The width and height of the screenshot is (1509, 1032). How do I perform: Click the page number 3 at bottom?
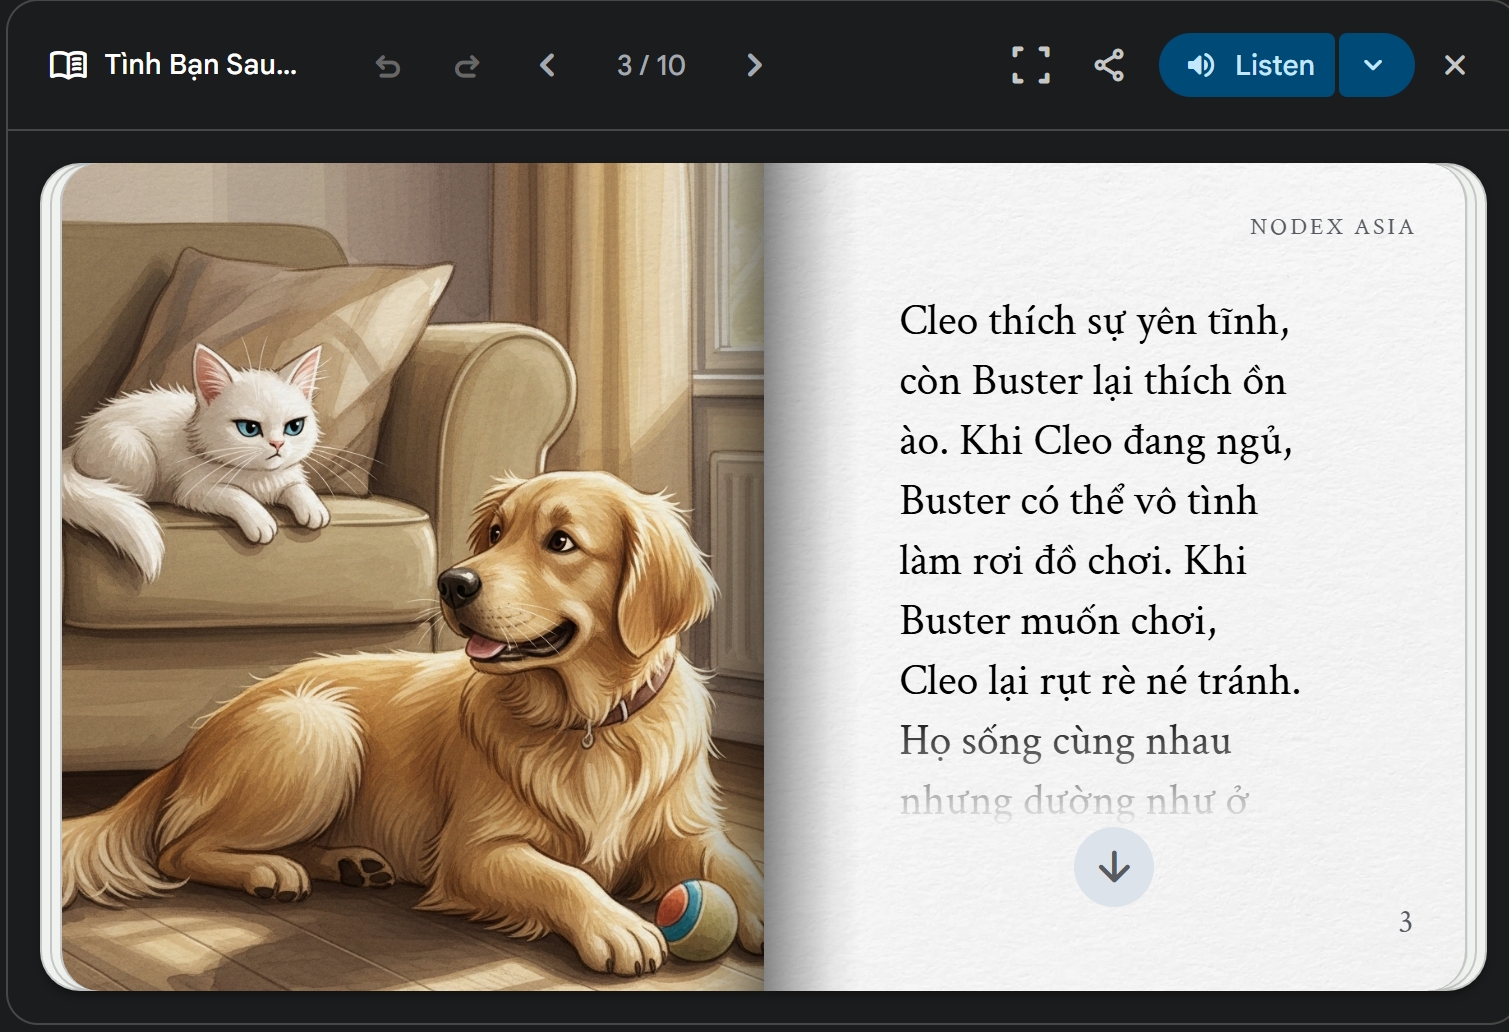click(x=1405, y=922)
